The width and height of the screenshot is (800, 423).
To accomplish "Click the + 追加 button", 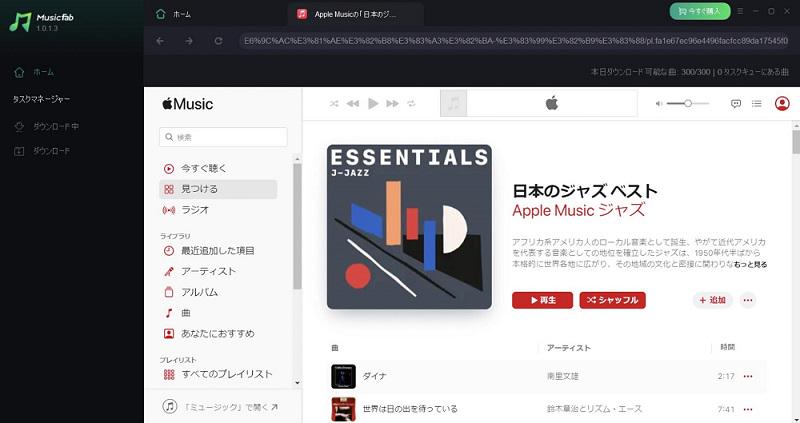I will click(712, 300).
